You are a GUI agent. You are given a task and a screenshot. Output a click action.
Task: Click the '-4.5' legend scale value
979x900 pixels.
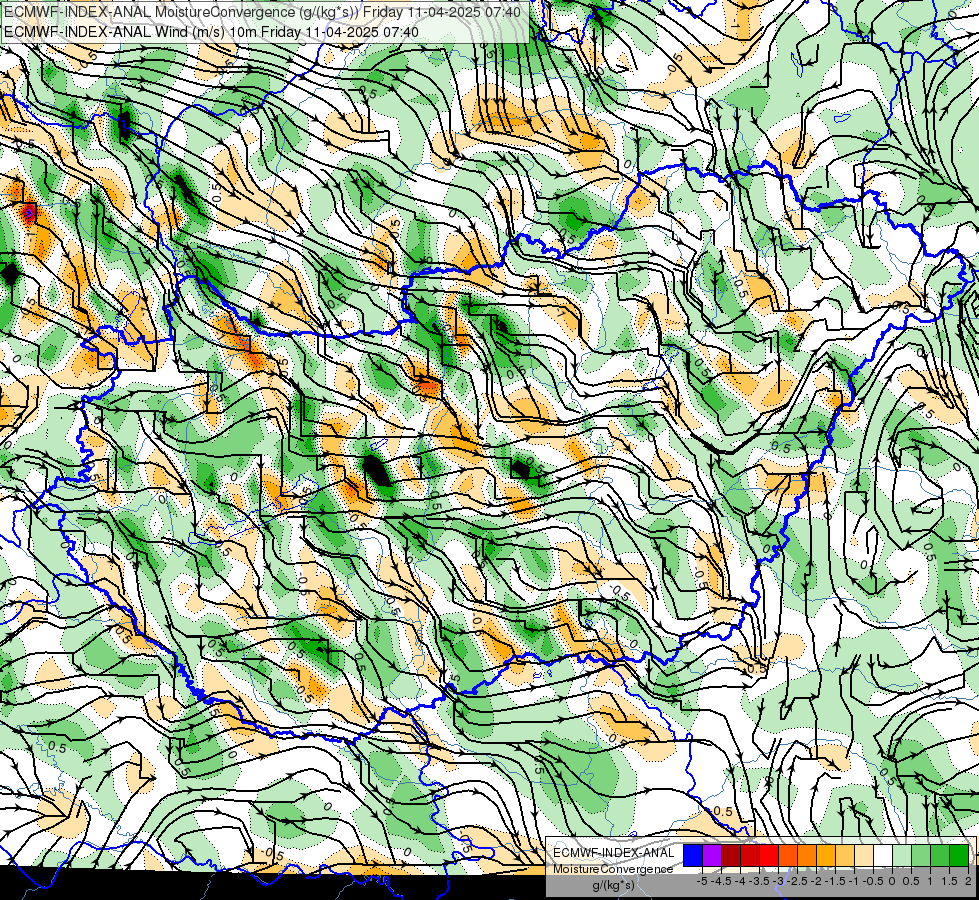tap(719, 881)
